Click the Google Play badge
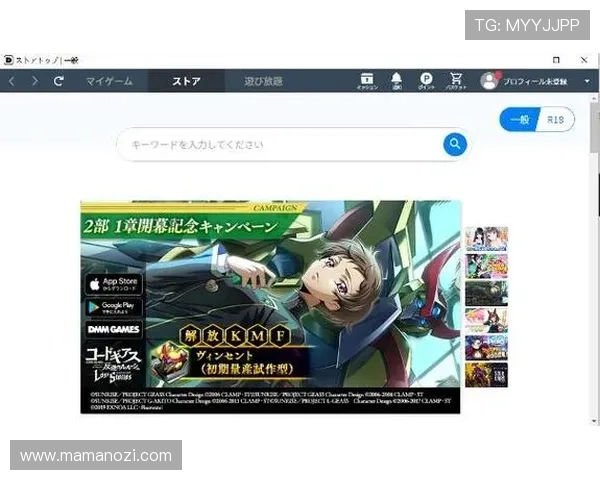The image size is (600, 480). pos(114,307)
